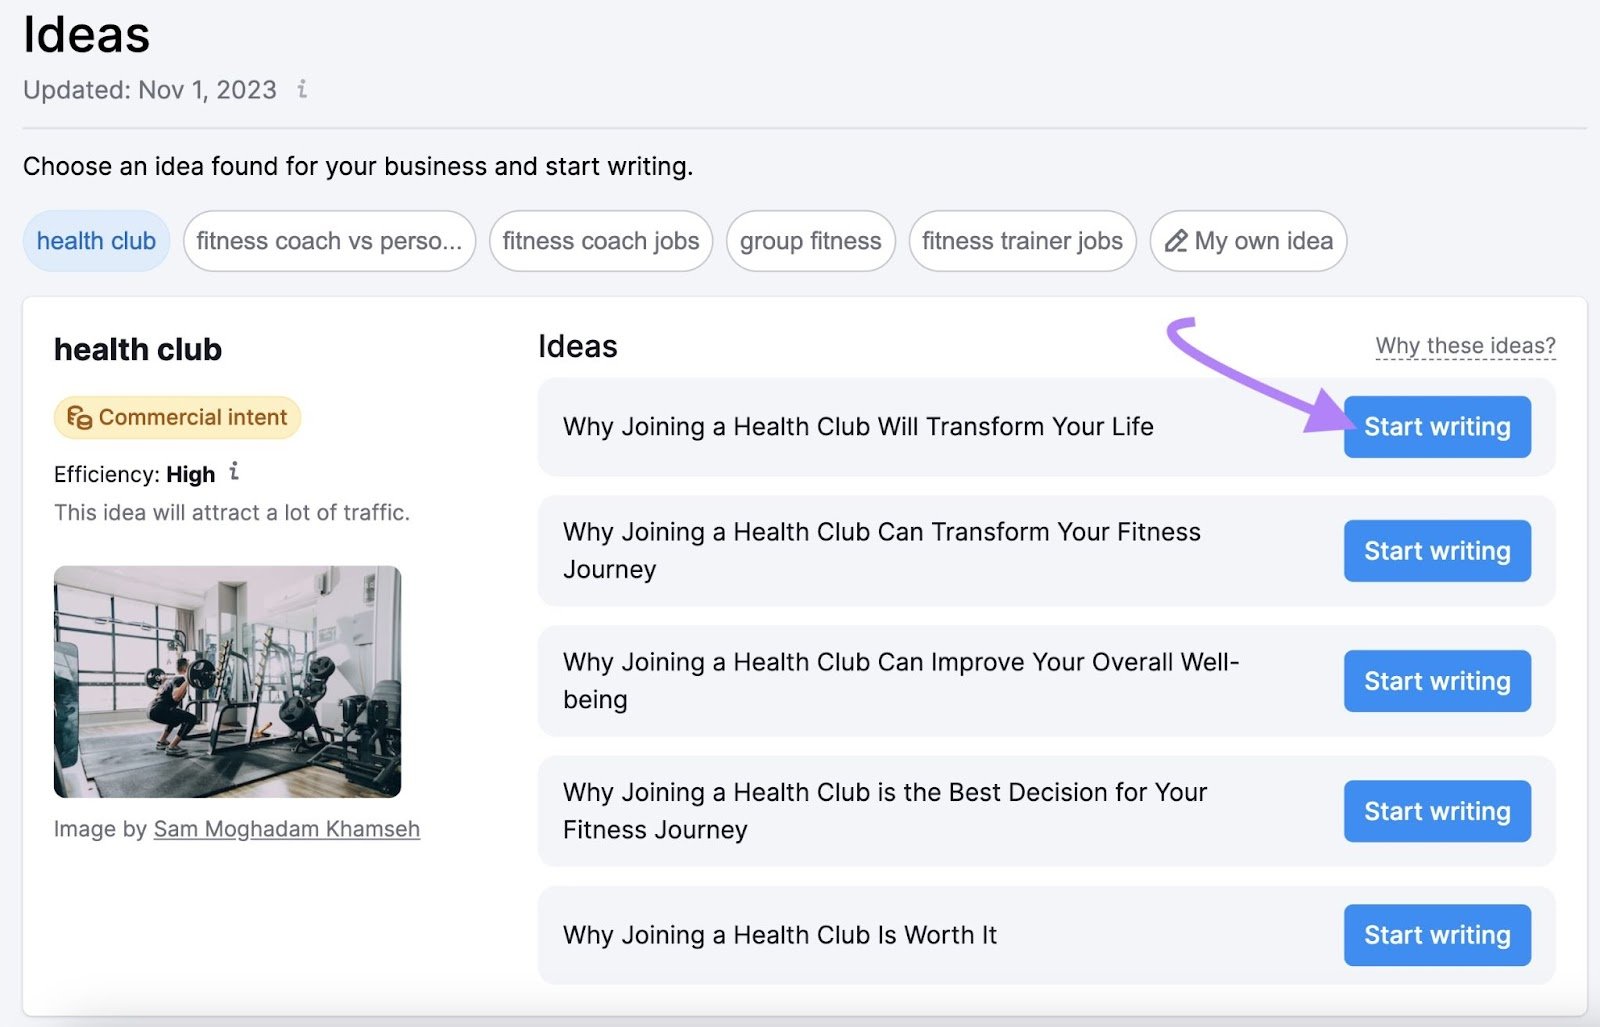Open the My own idea option
This screenshot has width=1600, height=1027.
pos(1248,240)
